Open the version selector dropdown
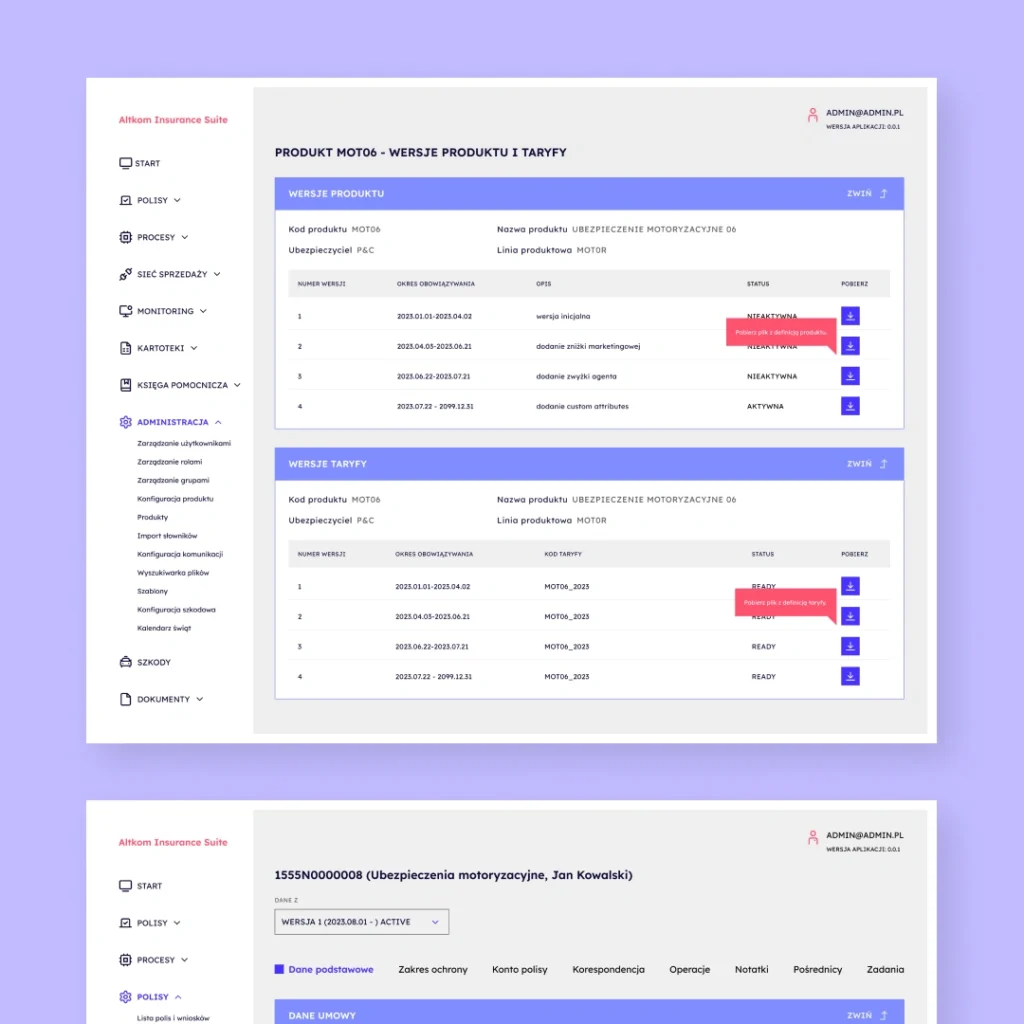1024x1024 pixels. 361,922
